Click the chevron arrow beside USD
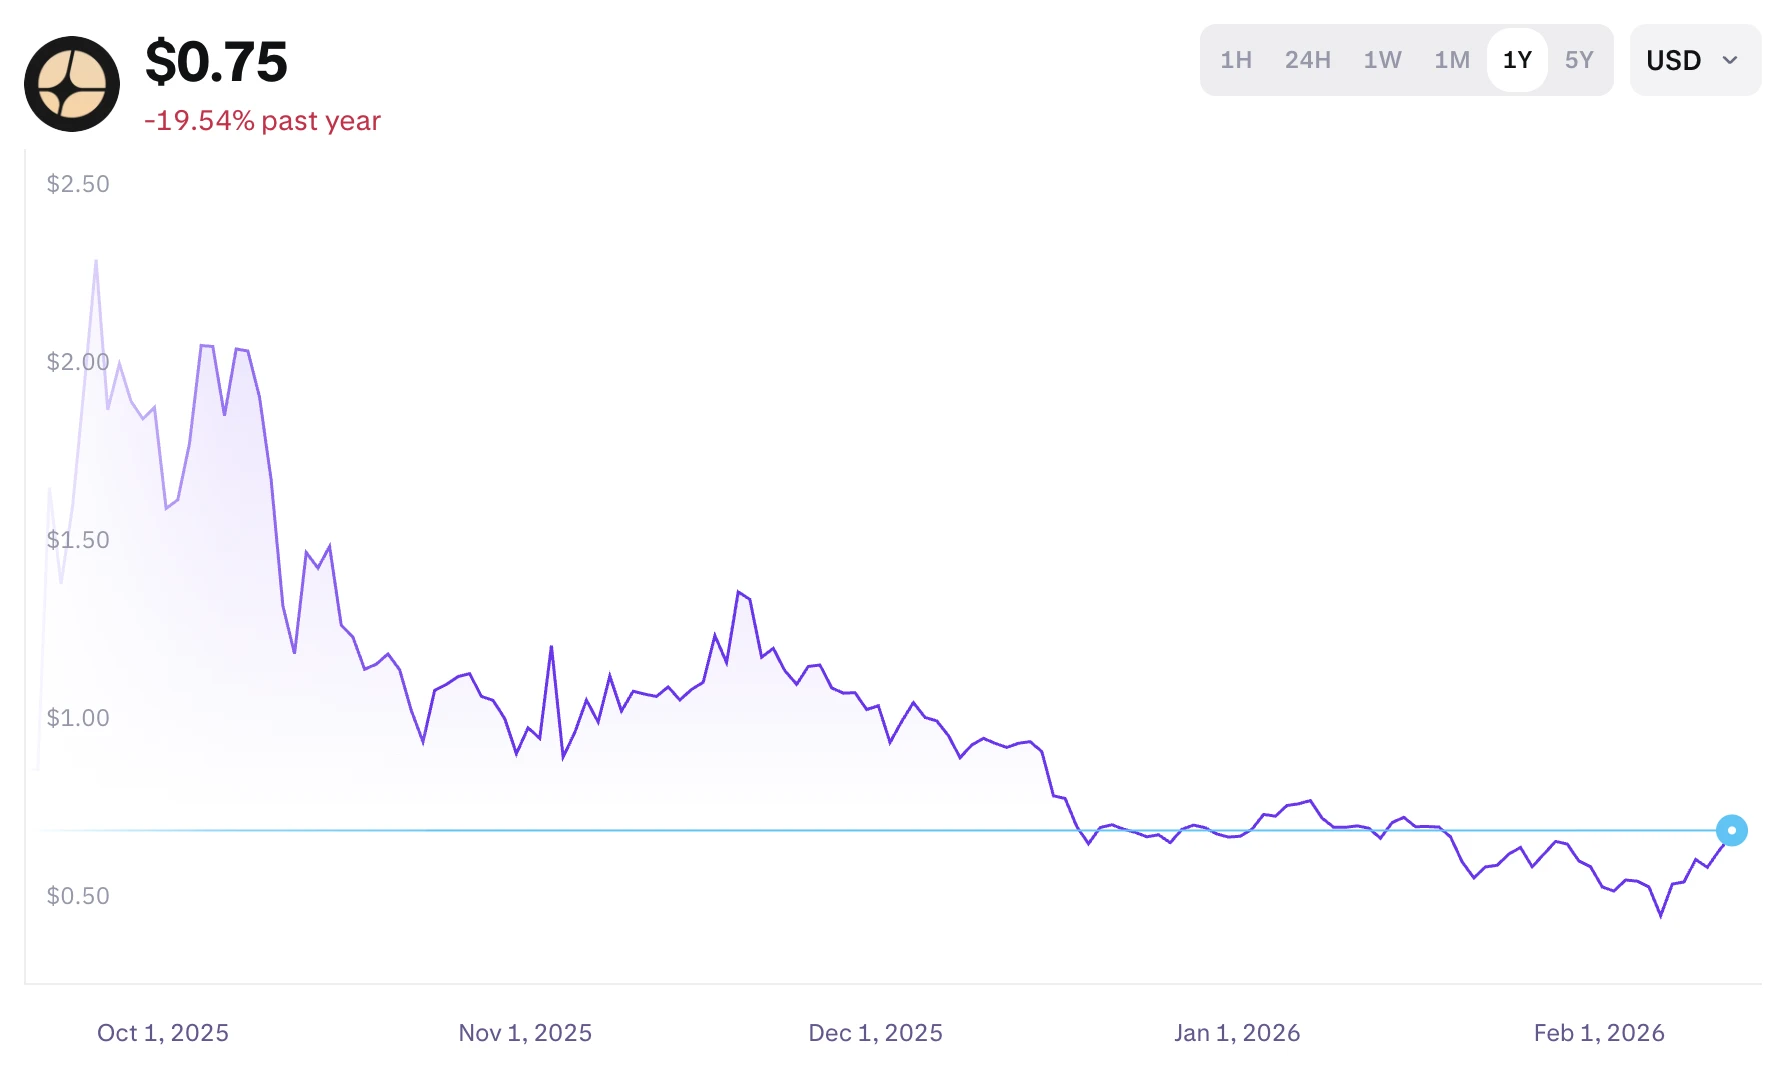This screenshot has height=1088, width=1792. [x=1730, y=60]
